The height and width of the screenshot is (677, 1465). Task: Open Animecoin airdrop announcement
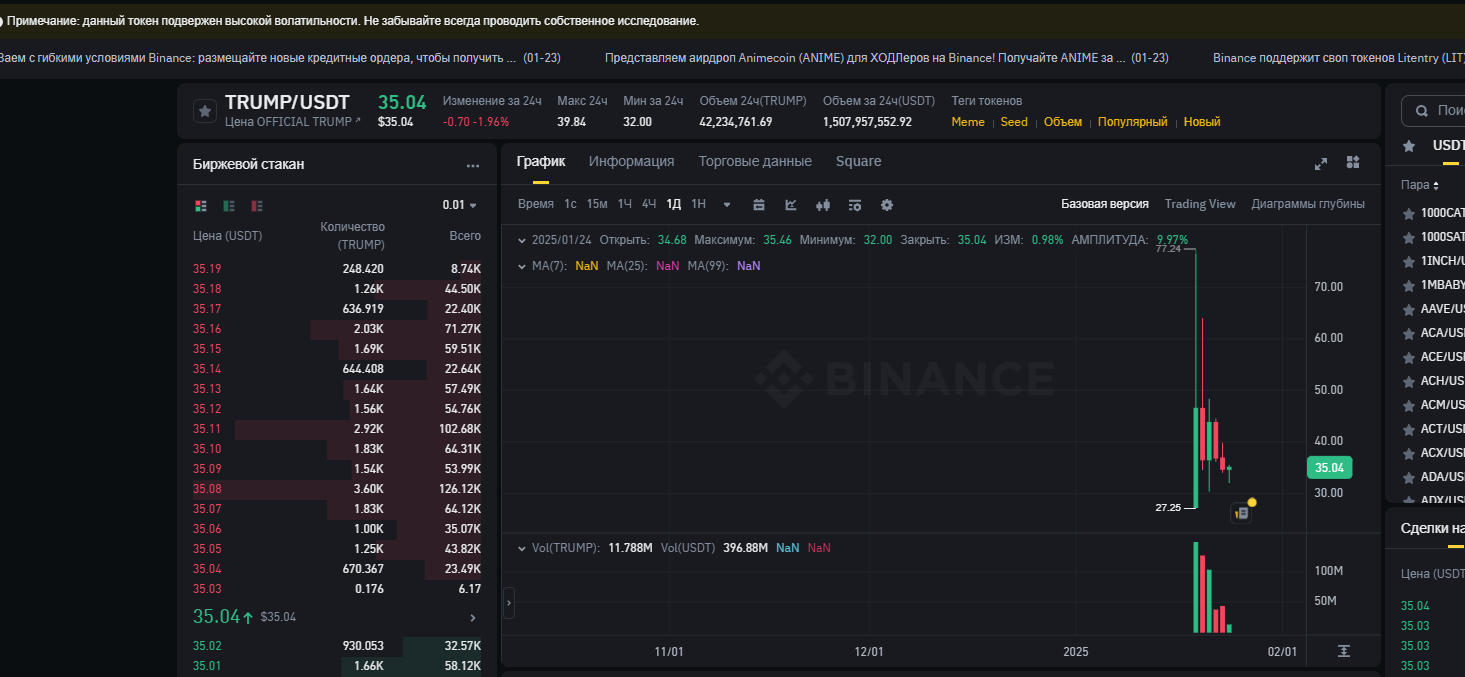887,58
